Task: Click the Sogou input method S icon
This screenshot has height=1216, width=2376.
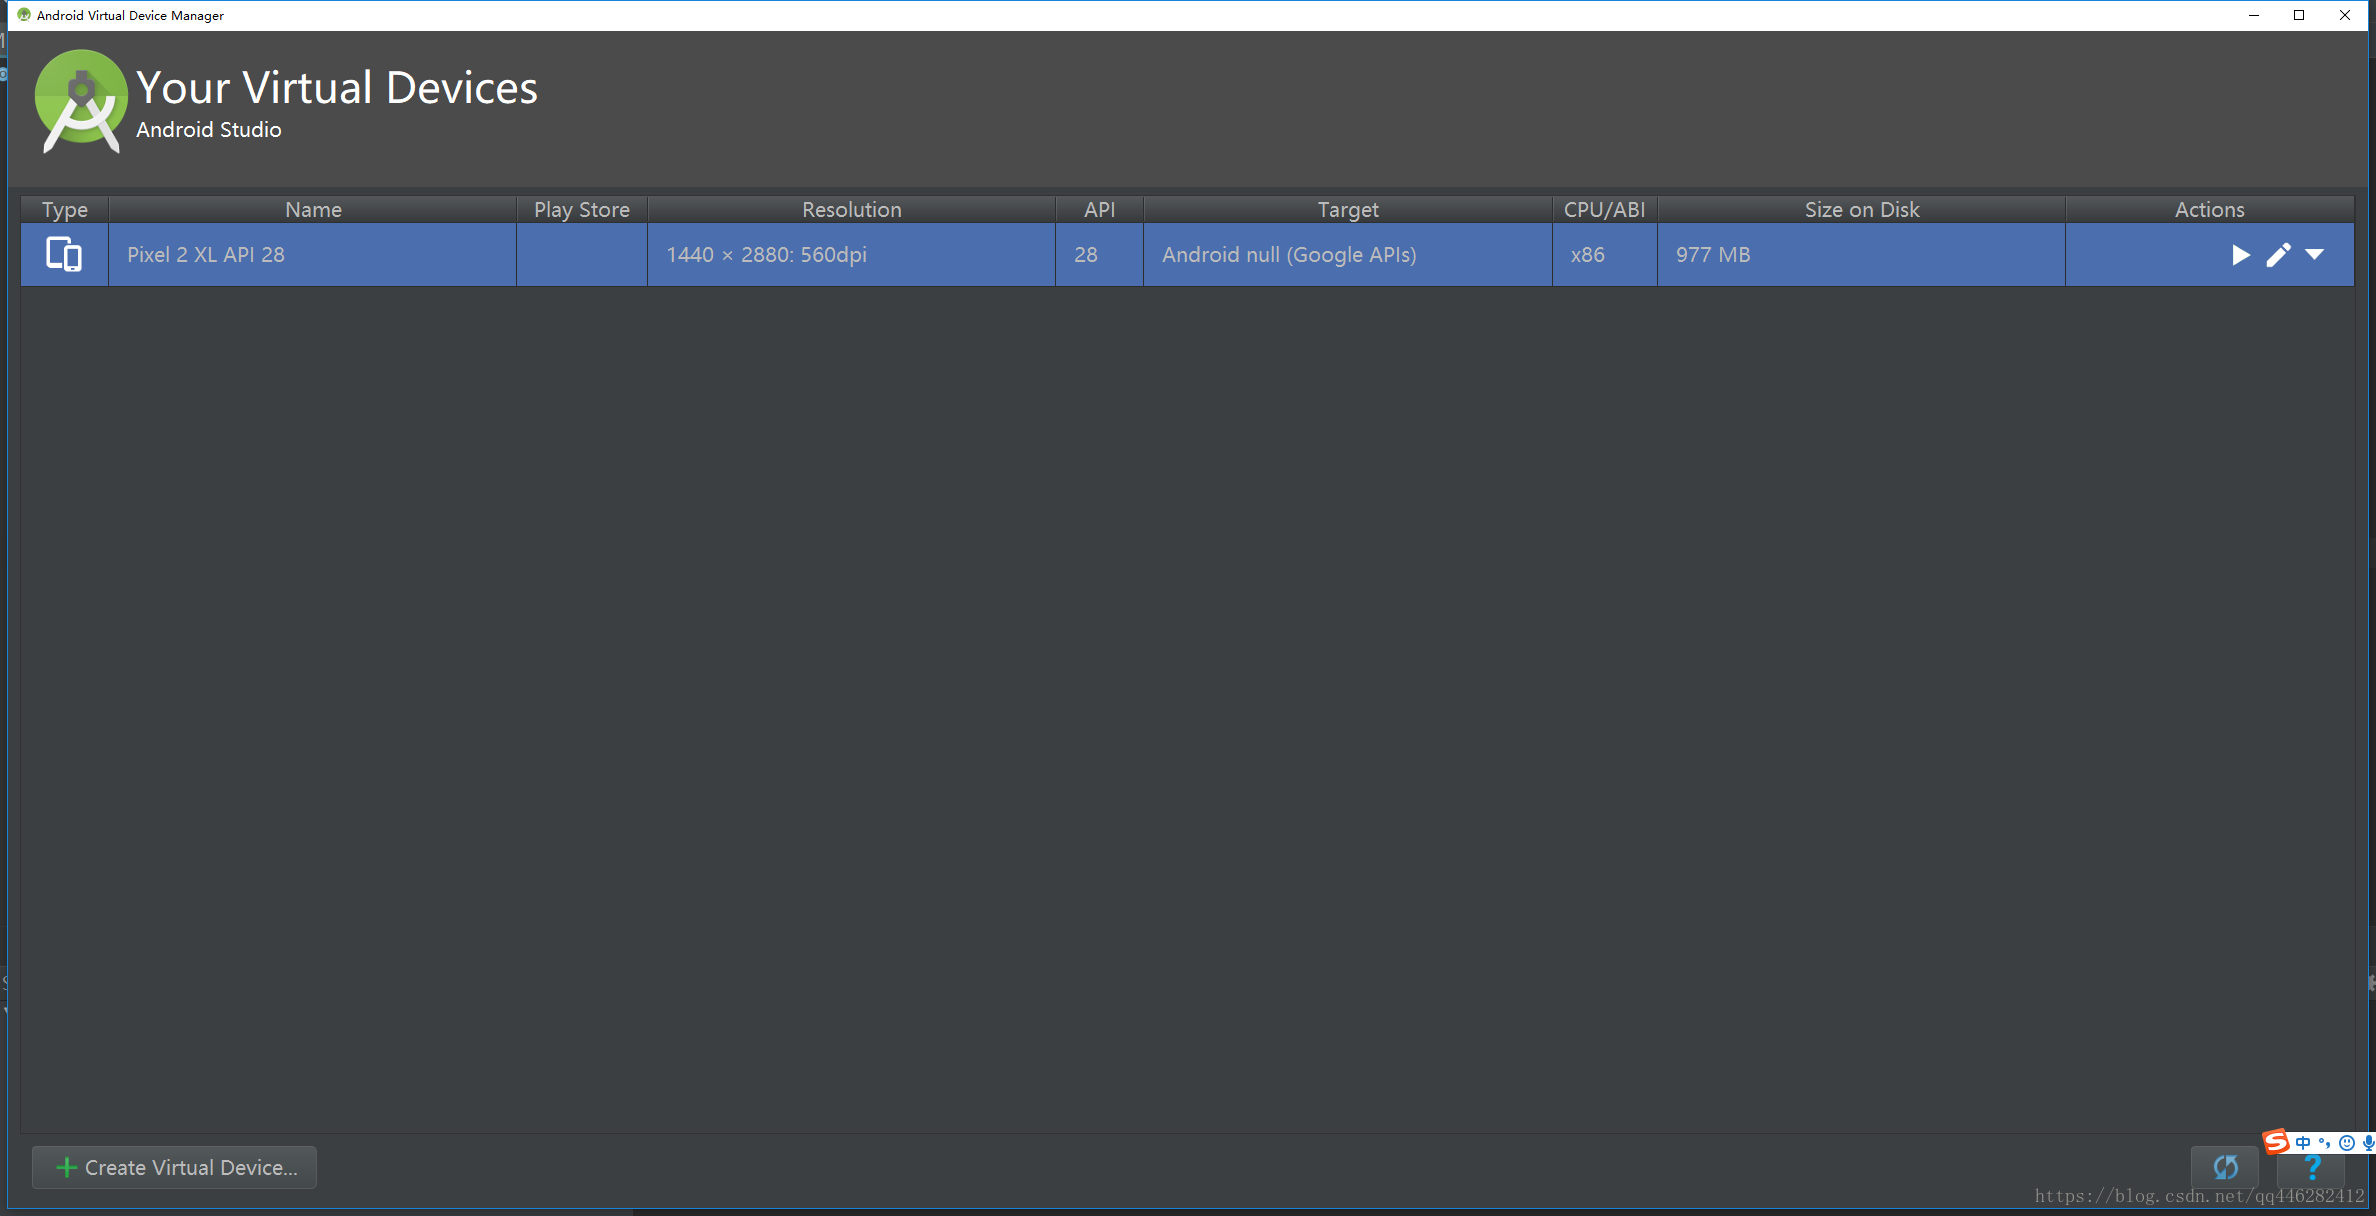Action: [x=2276, y=1141]
